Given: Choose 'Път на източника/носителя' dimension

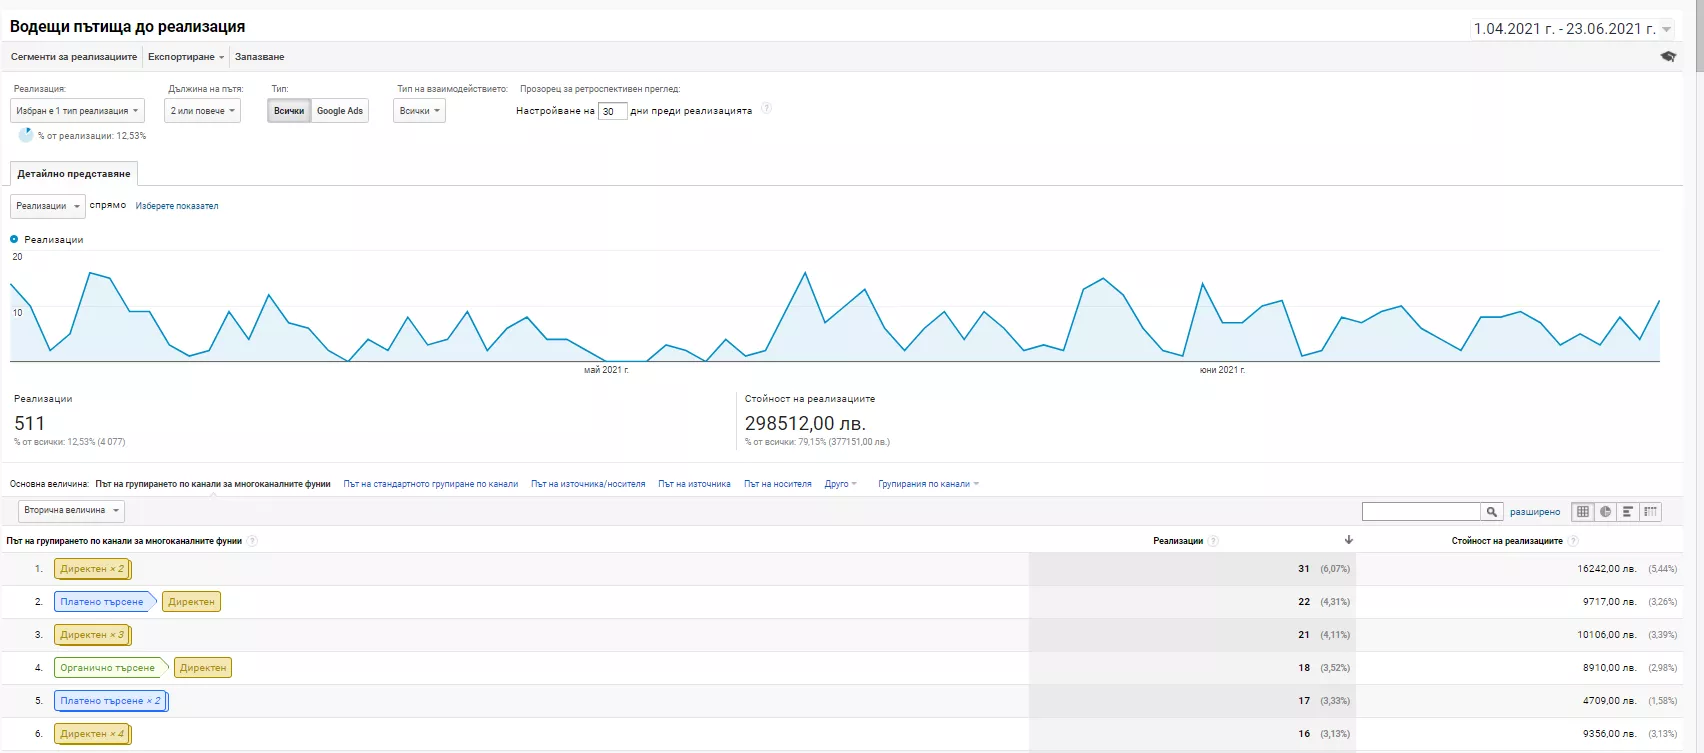Looking at the screenshot, I should tap(588, 484).
